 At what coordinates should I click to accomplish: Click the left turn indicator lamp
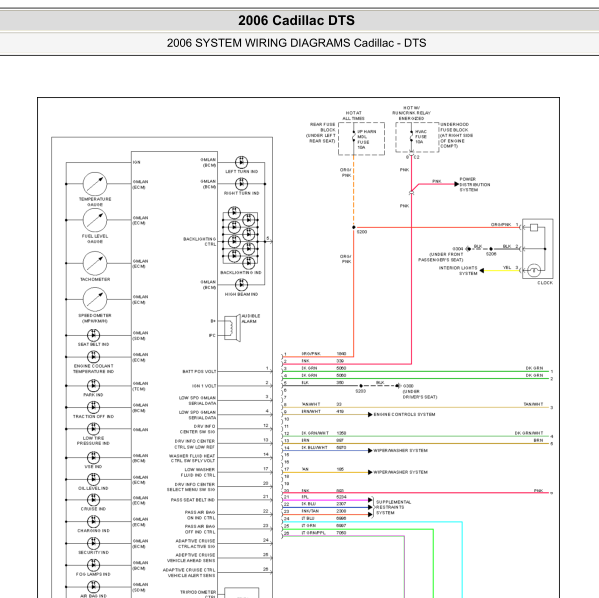[241, 162]
